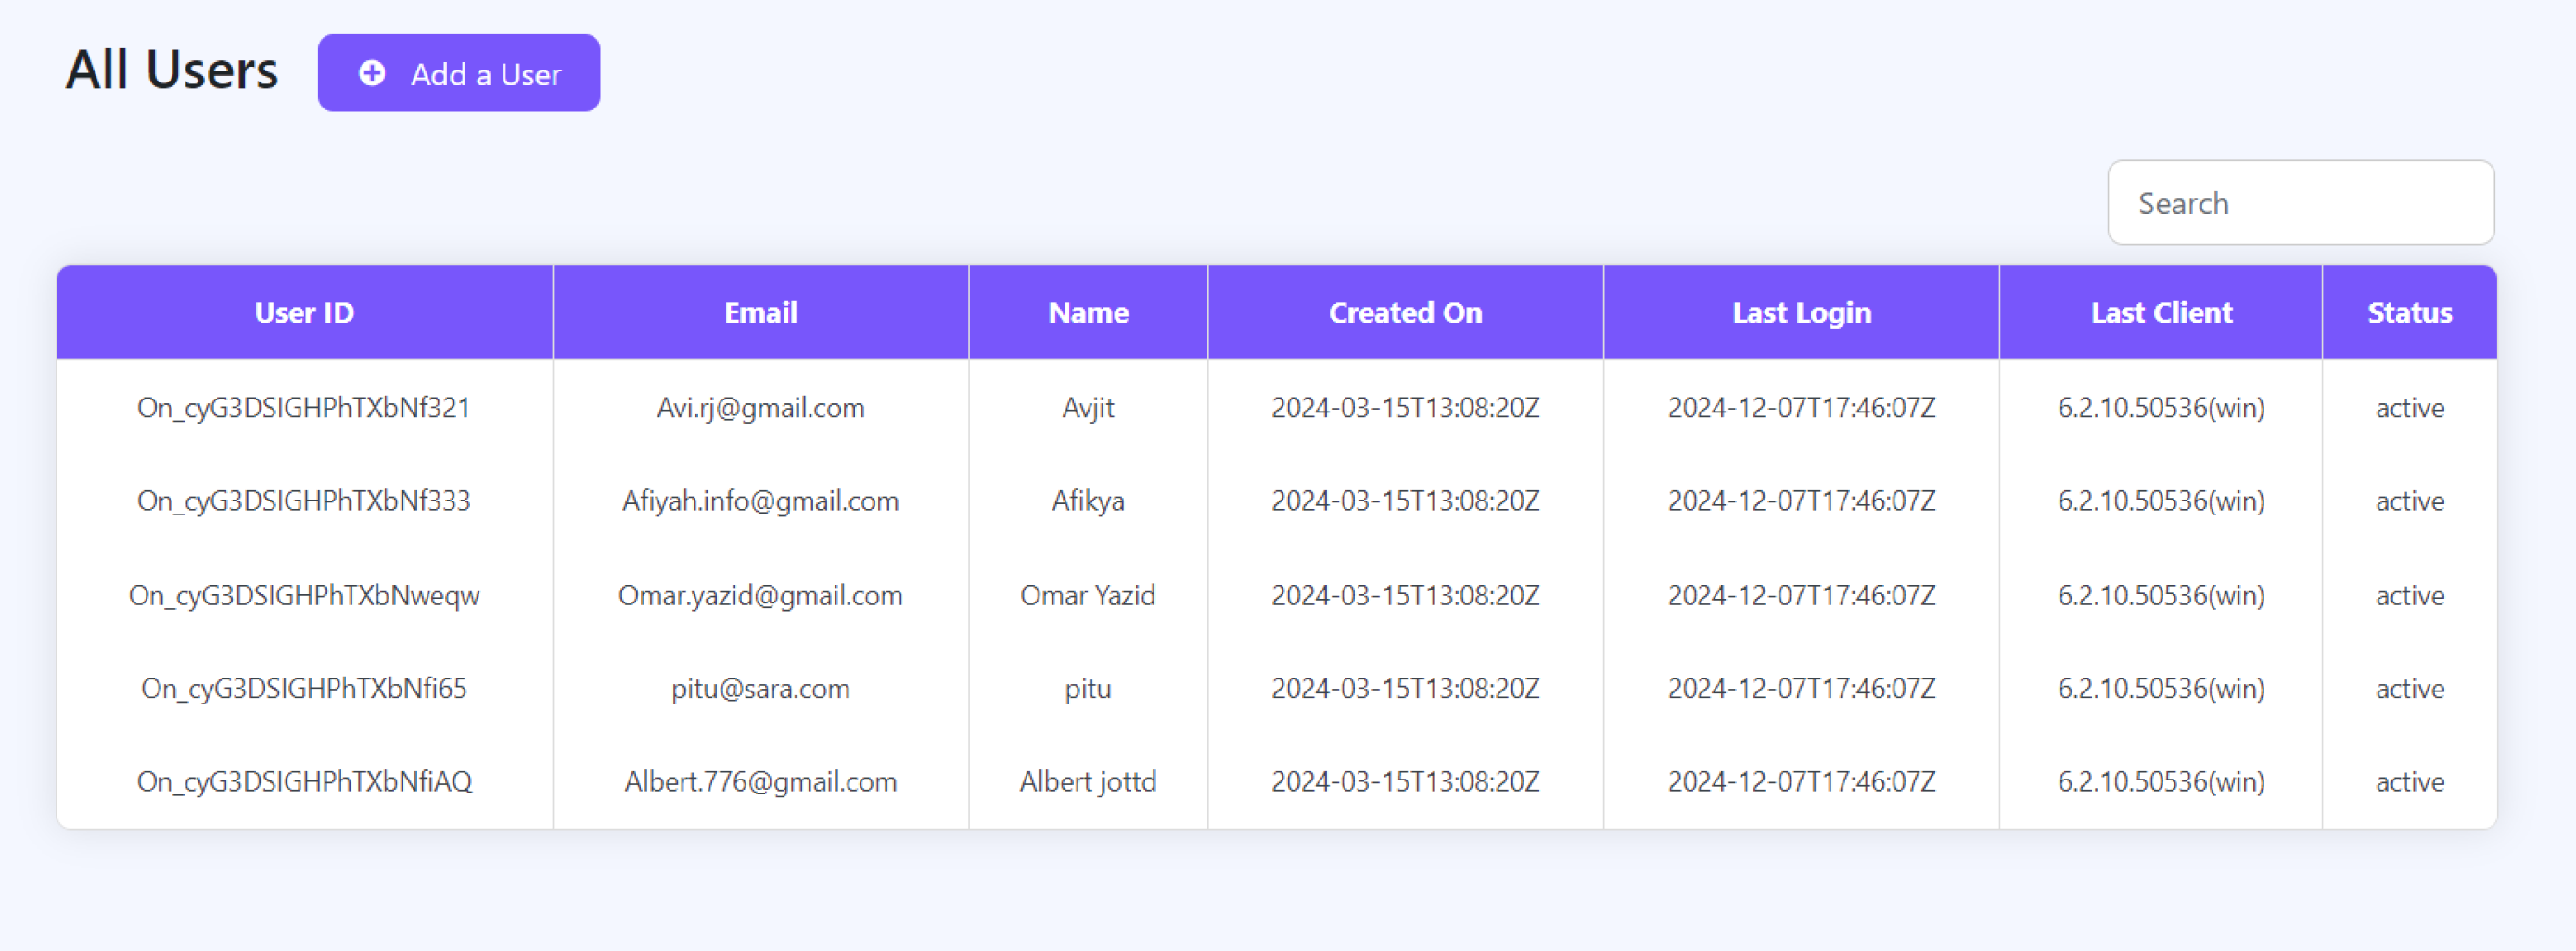Click the User ID column header

pos(304,312)
